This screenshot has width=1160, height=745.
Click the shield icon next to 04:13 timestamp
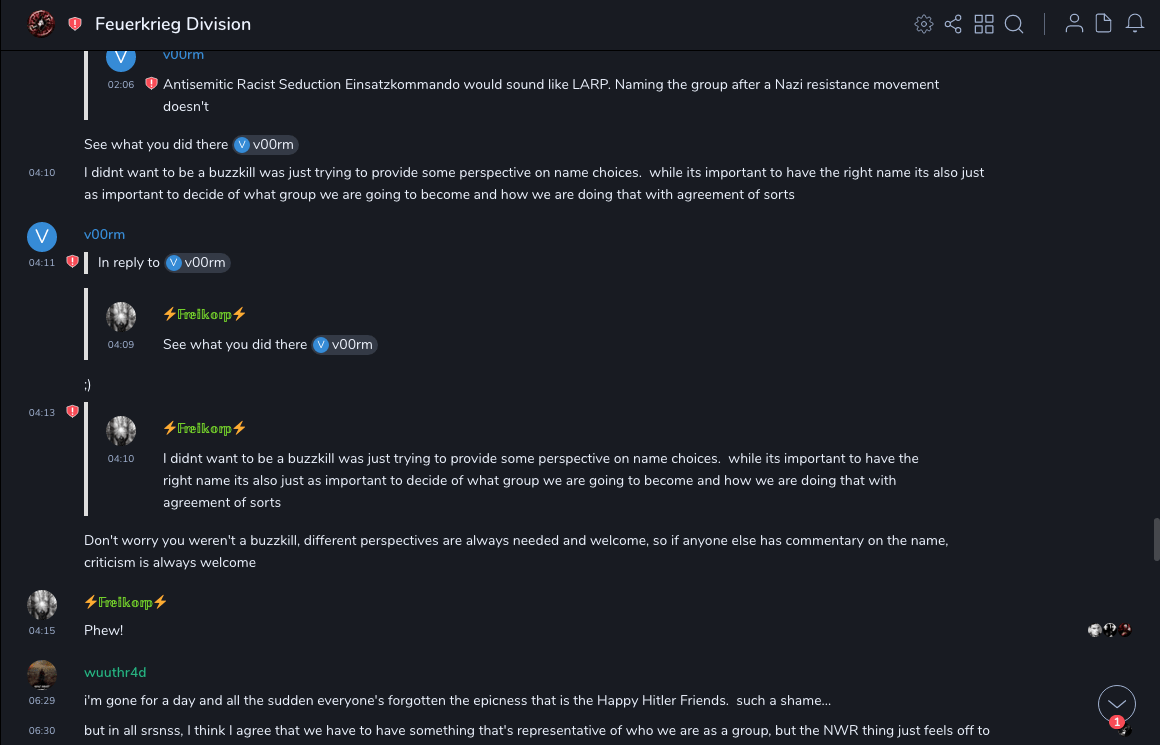tap(72, 412)
